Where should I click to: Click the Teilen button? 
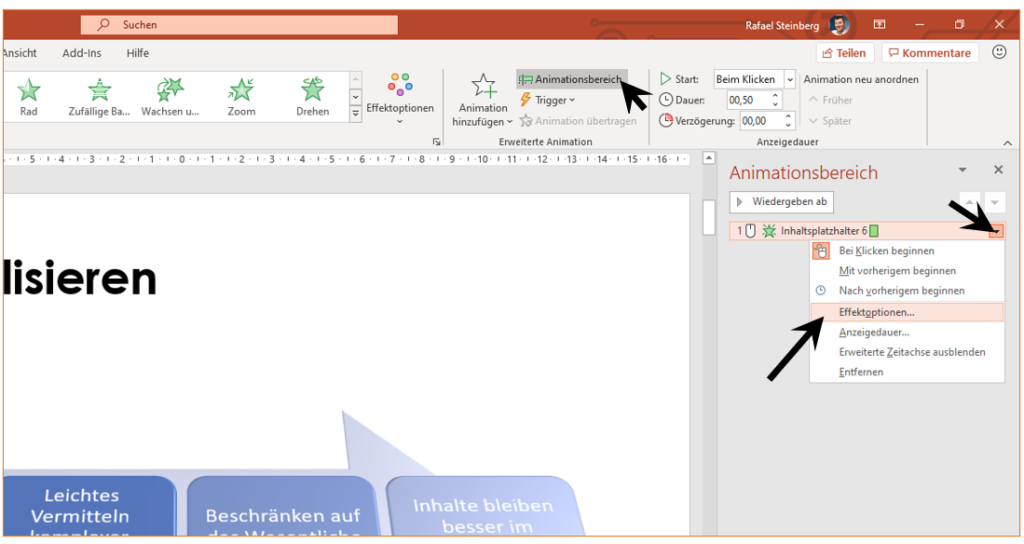click(x=844, y=53)
